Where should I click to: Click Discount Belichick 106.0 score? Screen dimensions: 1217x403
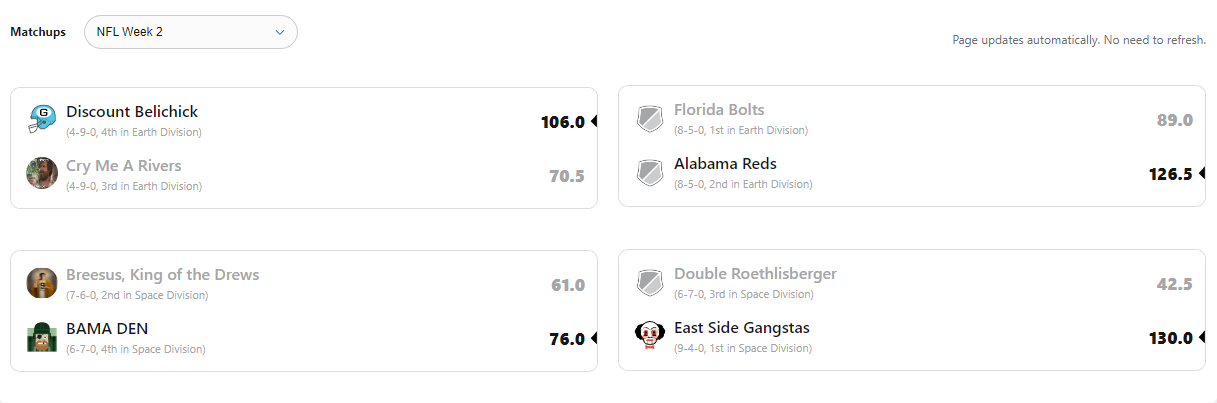(x=562, y=122)
